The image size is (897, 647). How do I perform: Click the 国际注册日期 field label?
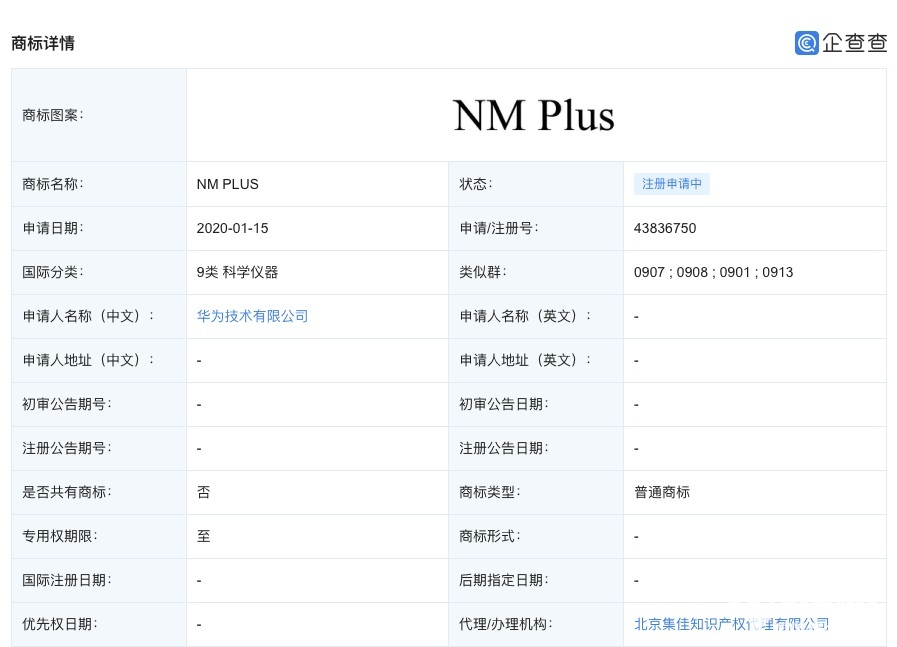[x=67, y=580]
